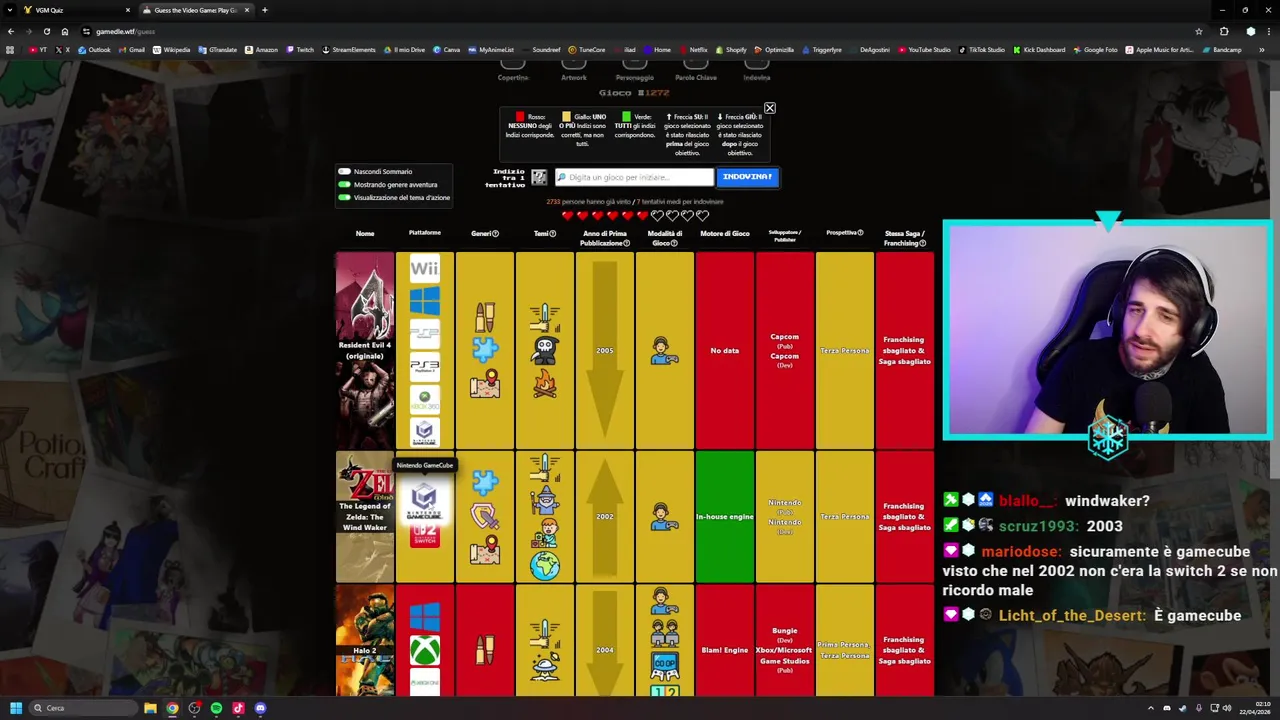Image resolution: width=1280 pixels, height=720 pixels.
Task: Click GameCube icon in Resident Evil 4 row
Action: coord(424,432)
